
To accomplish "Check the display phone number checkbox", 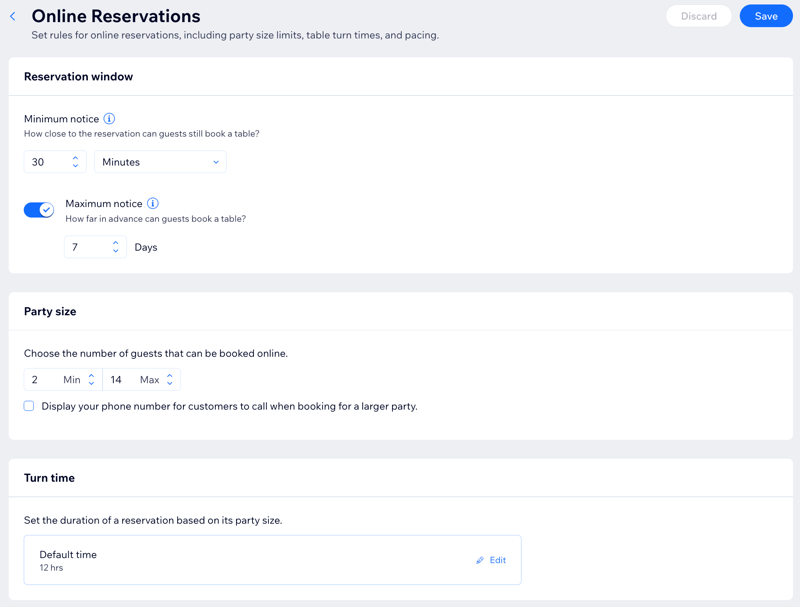I will pos(29,406).
